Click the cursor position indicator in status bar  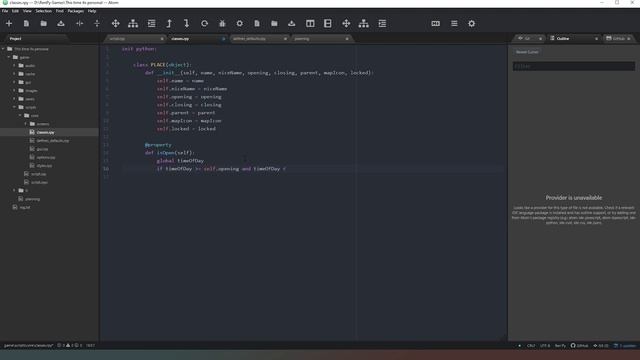pos(90,345)
